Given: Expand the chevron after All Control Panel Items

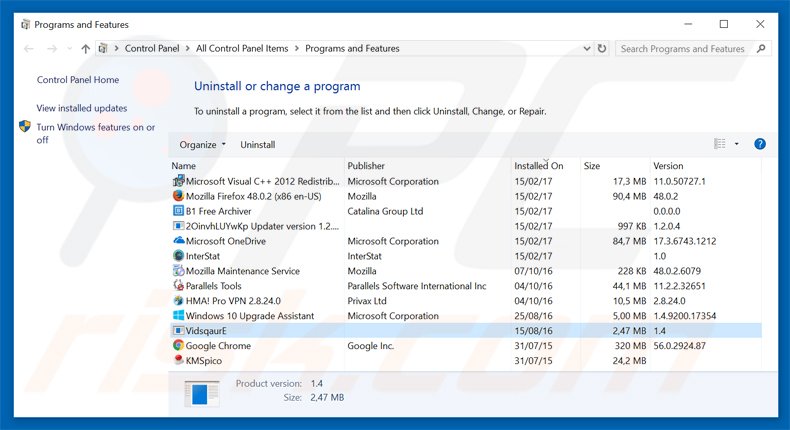Looking at the screenshot, I should [297, 48].
